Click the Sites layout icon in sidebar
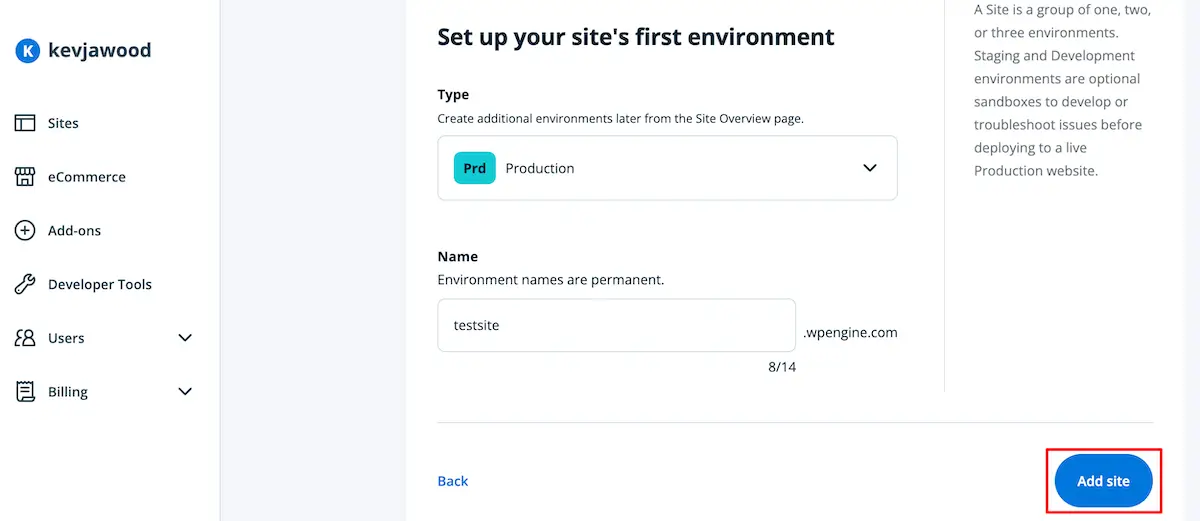This screenshot has height=521, width=1200. [x=25, y=123]
